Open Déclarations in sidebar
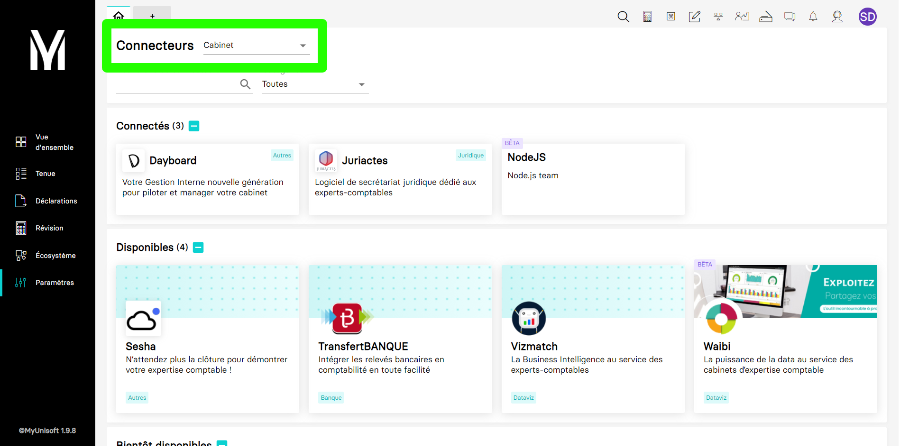900x446 pixels. [x=46, y=201]
